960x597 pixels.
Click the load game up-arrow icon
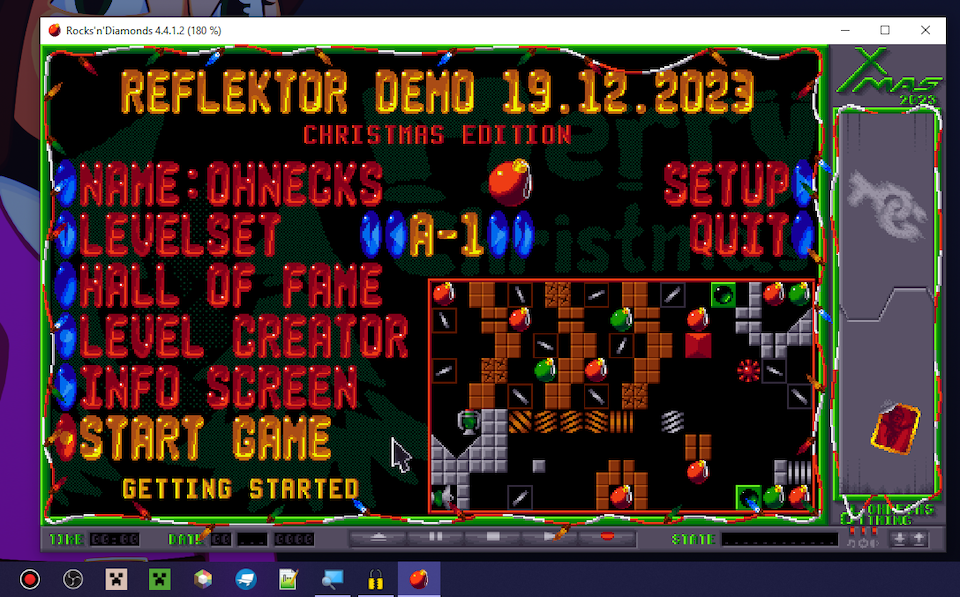(x=919, y=539)
